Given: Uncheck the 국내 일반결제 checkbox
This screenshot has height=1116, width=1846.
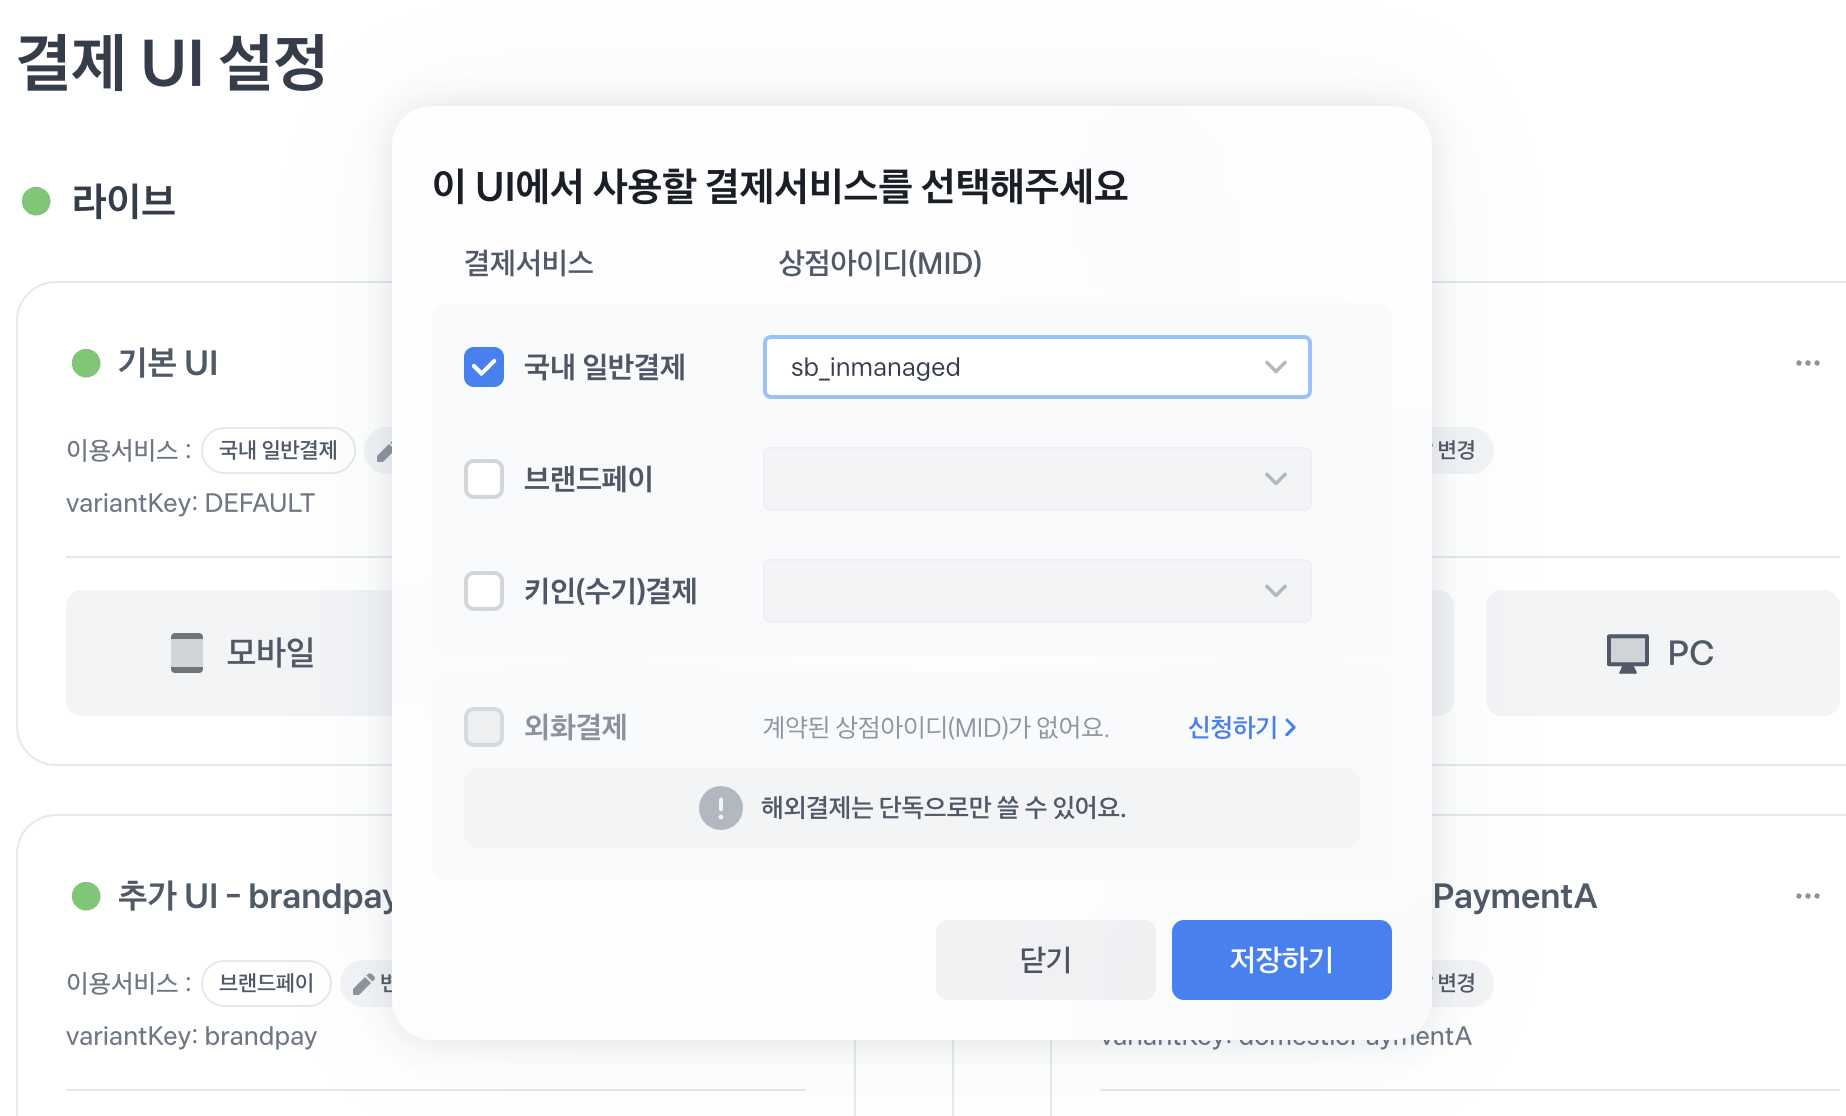Looking at the screenshot, I should 484,367.
